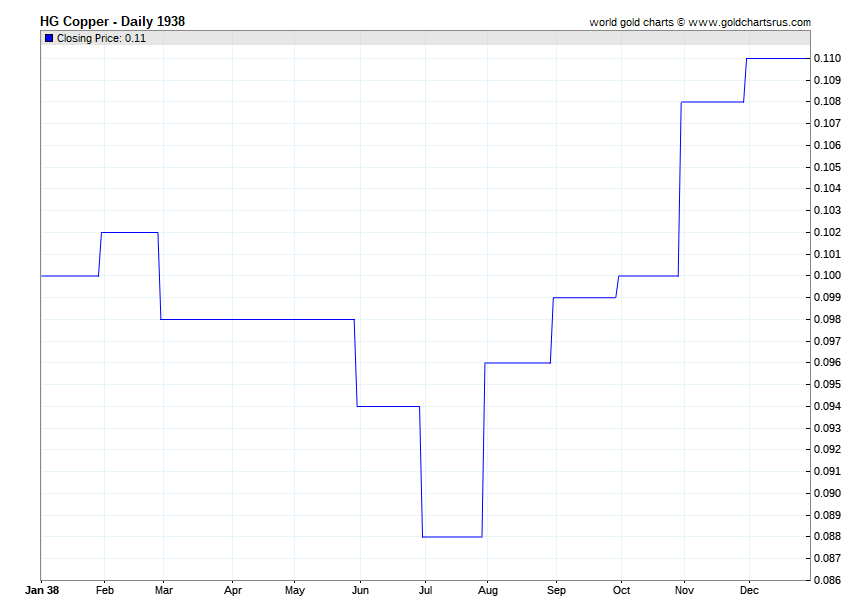Click the June plateau at 0.094
The height and width of the screenshot is (616, 850).
(388, 406)
